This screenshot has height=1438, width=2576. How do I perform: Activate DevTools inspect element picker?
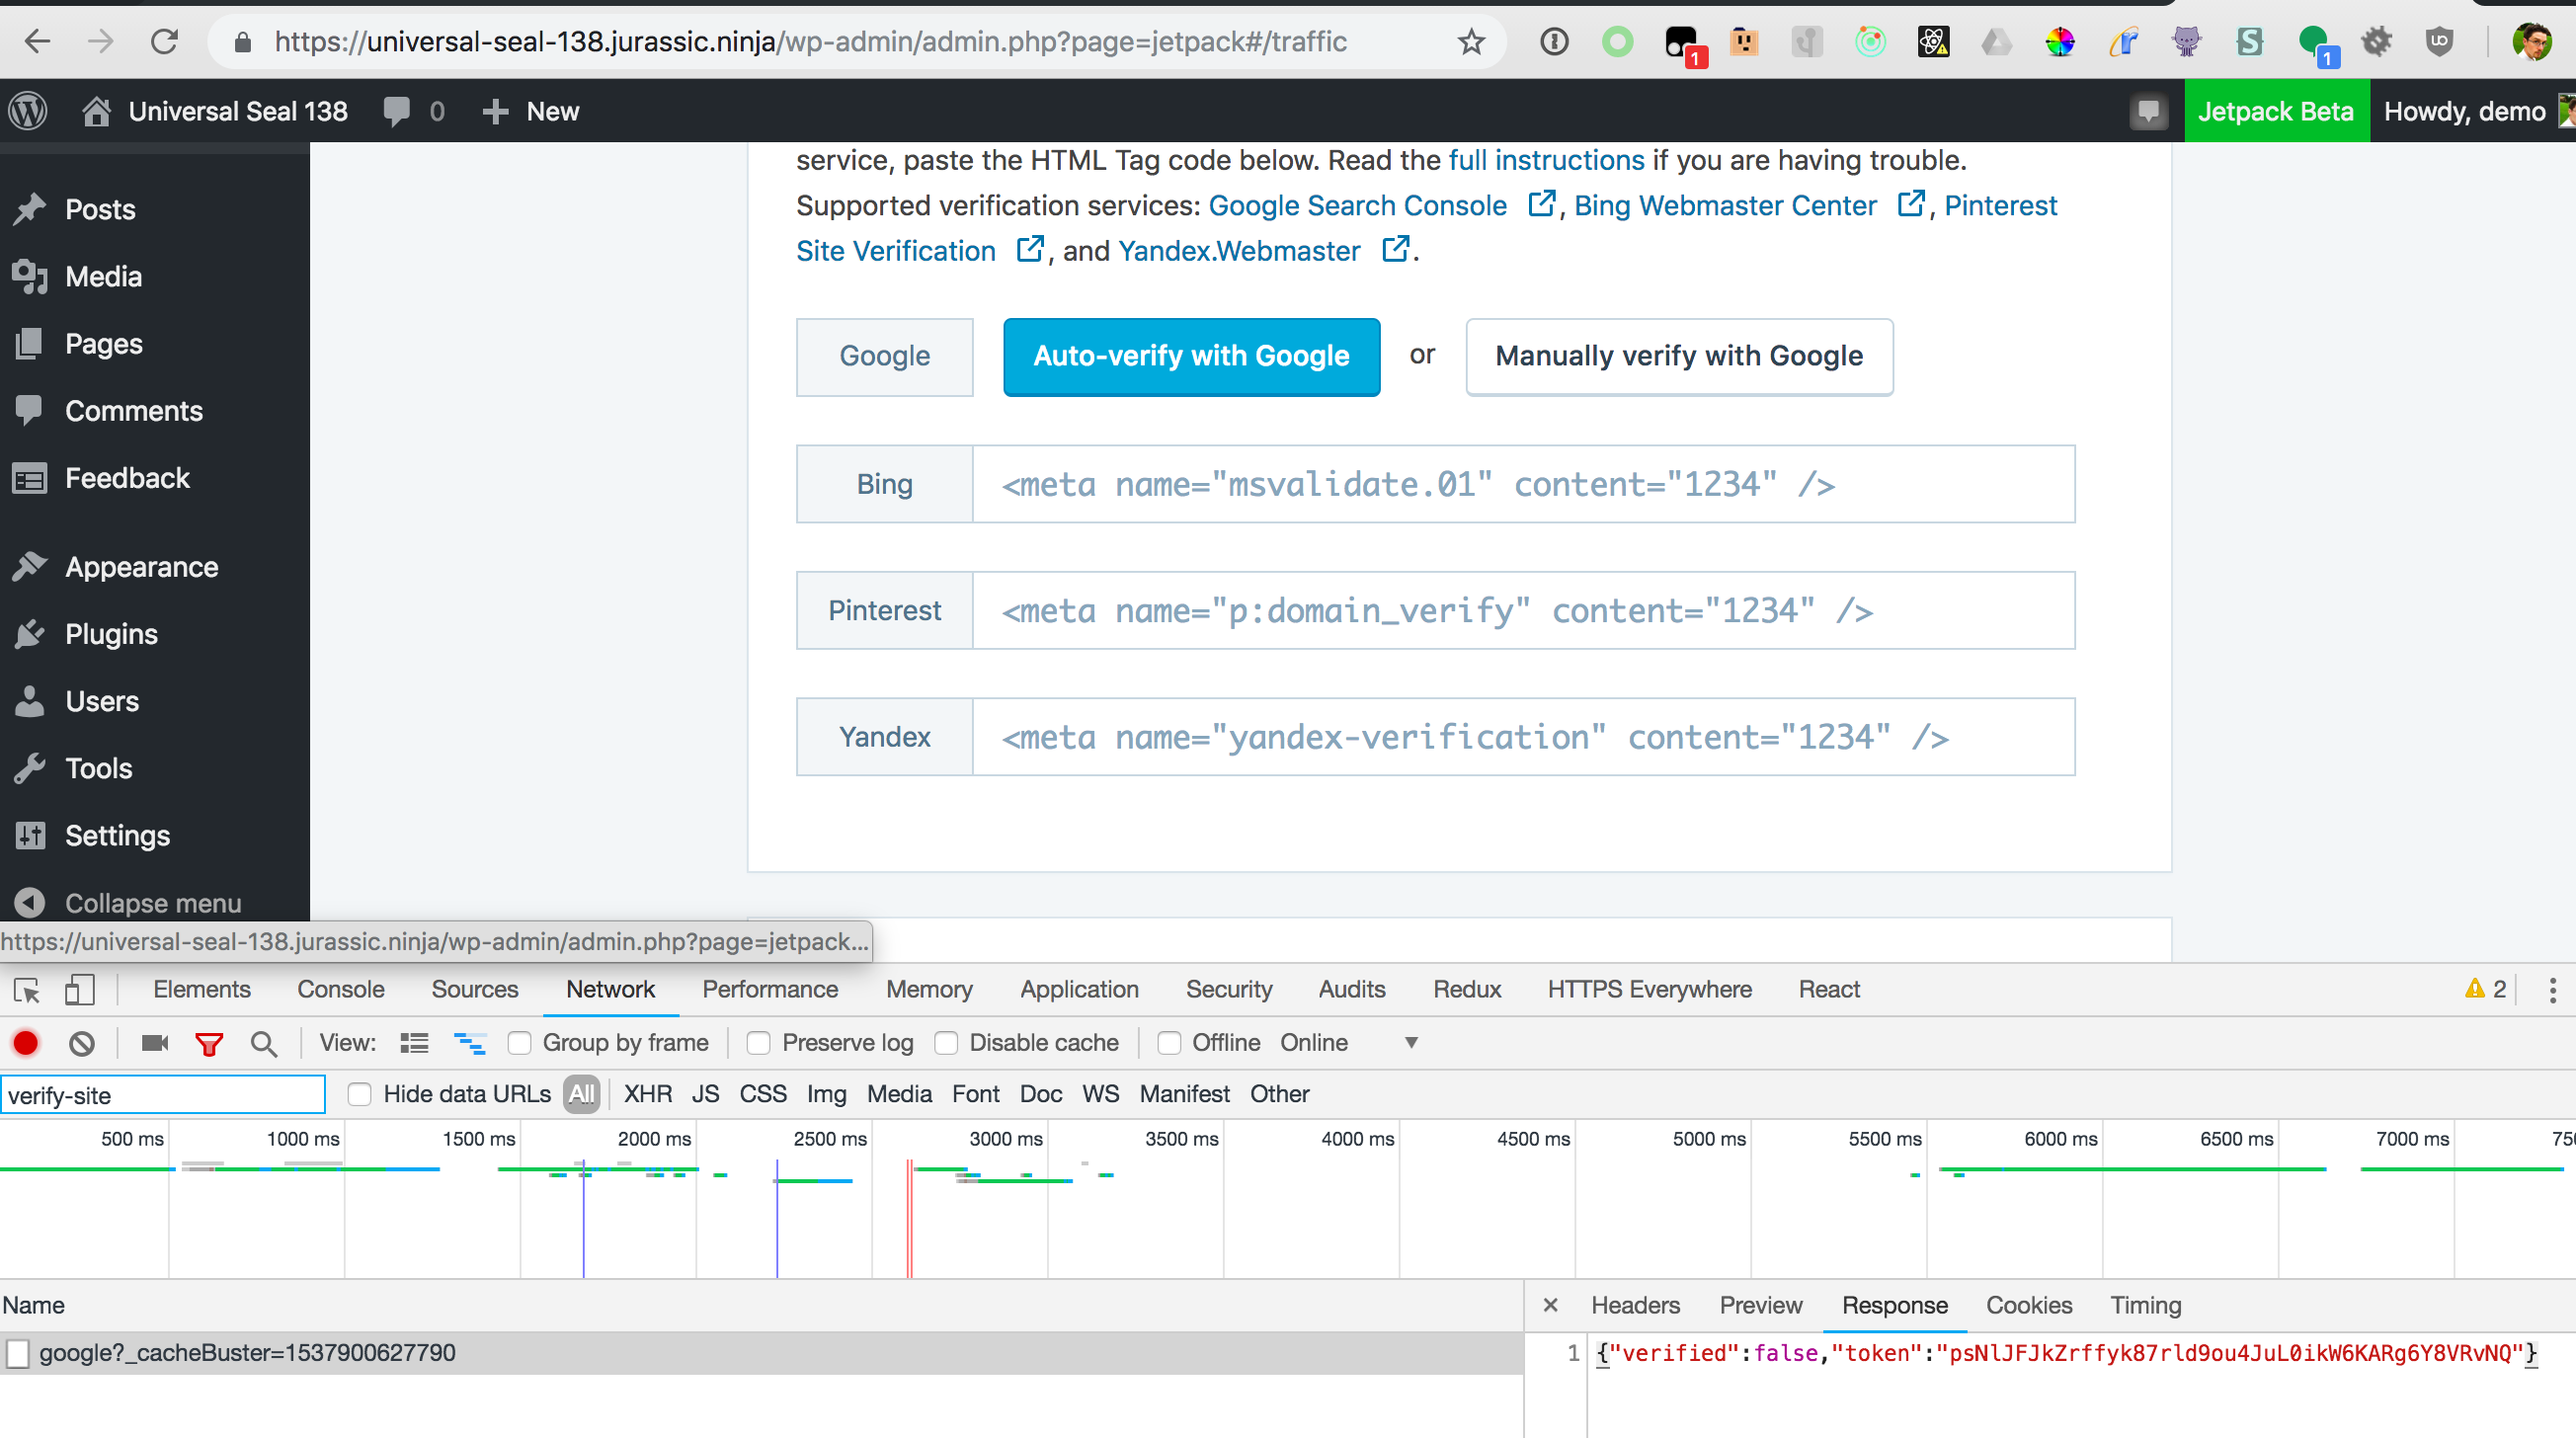coord(27,990)
